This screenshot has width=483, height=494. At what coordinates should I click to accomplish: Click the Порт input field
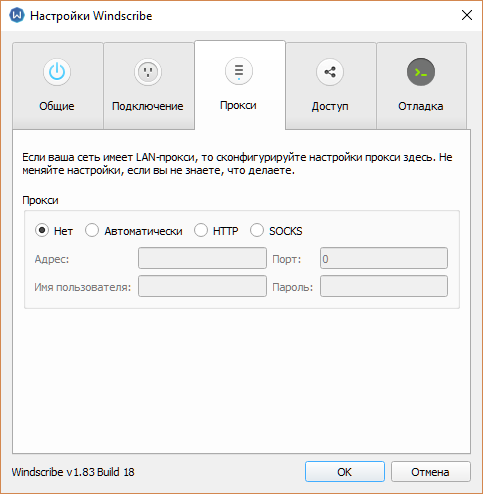point(384,258)
